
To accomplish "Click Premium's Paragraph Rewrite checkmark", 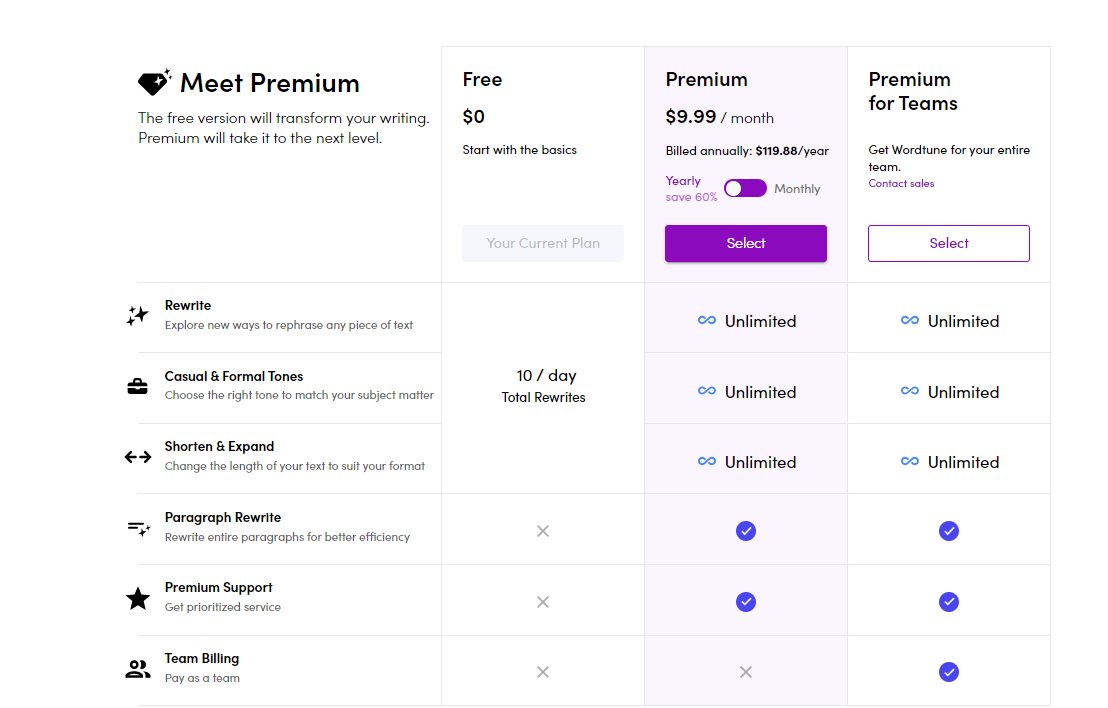I will [746, 531].
